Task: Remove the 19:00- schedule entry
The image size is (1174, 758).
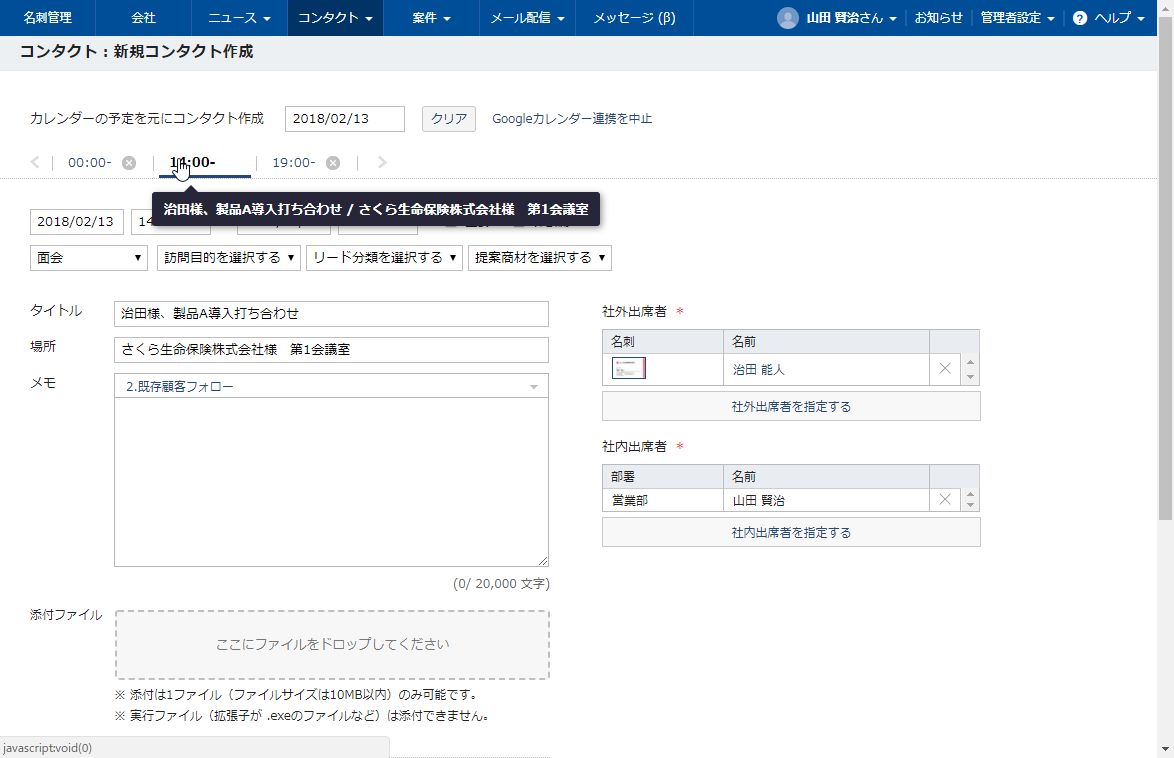Action: coord(333,163)
